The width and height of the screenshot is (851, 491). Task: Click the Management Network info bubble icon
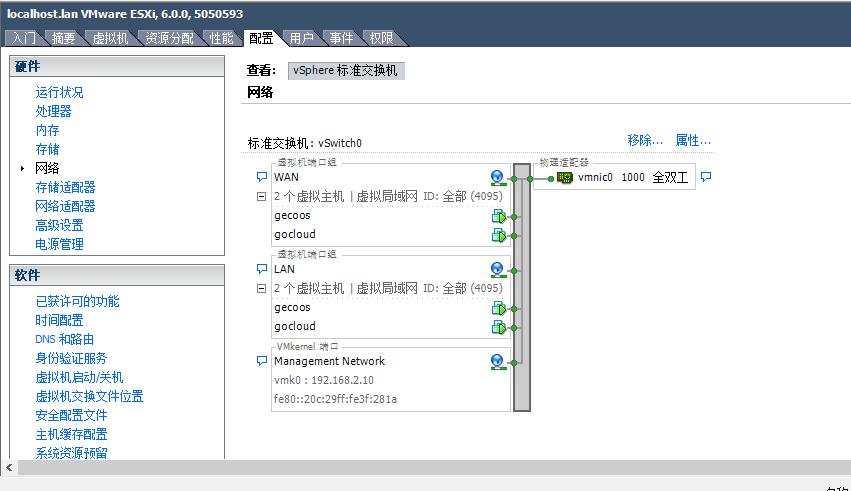pyautogui.click(x=262, y=361)
